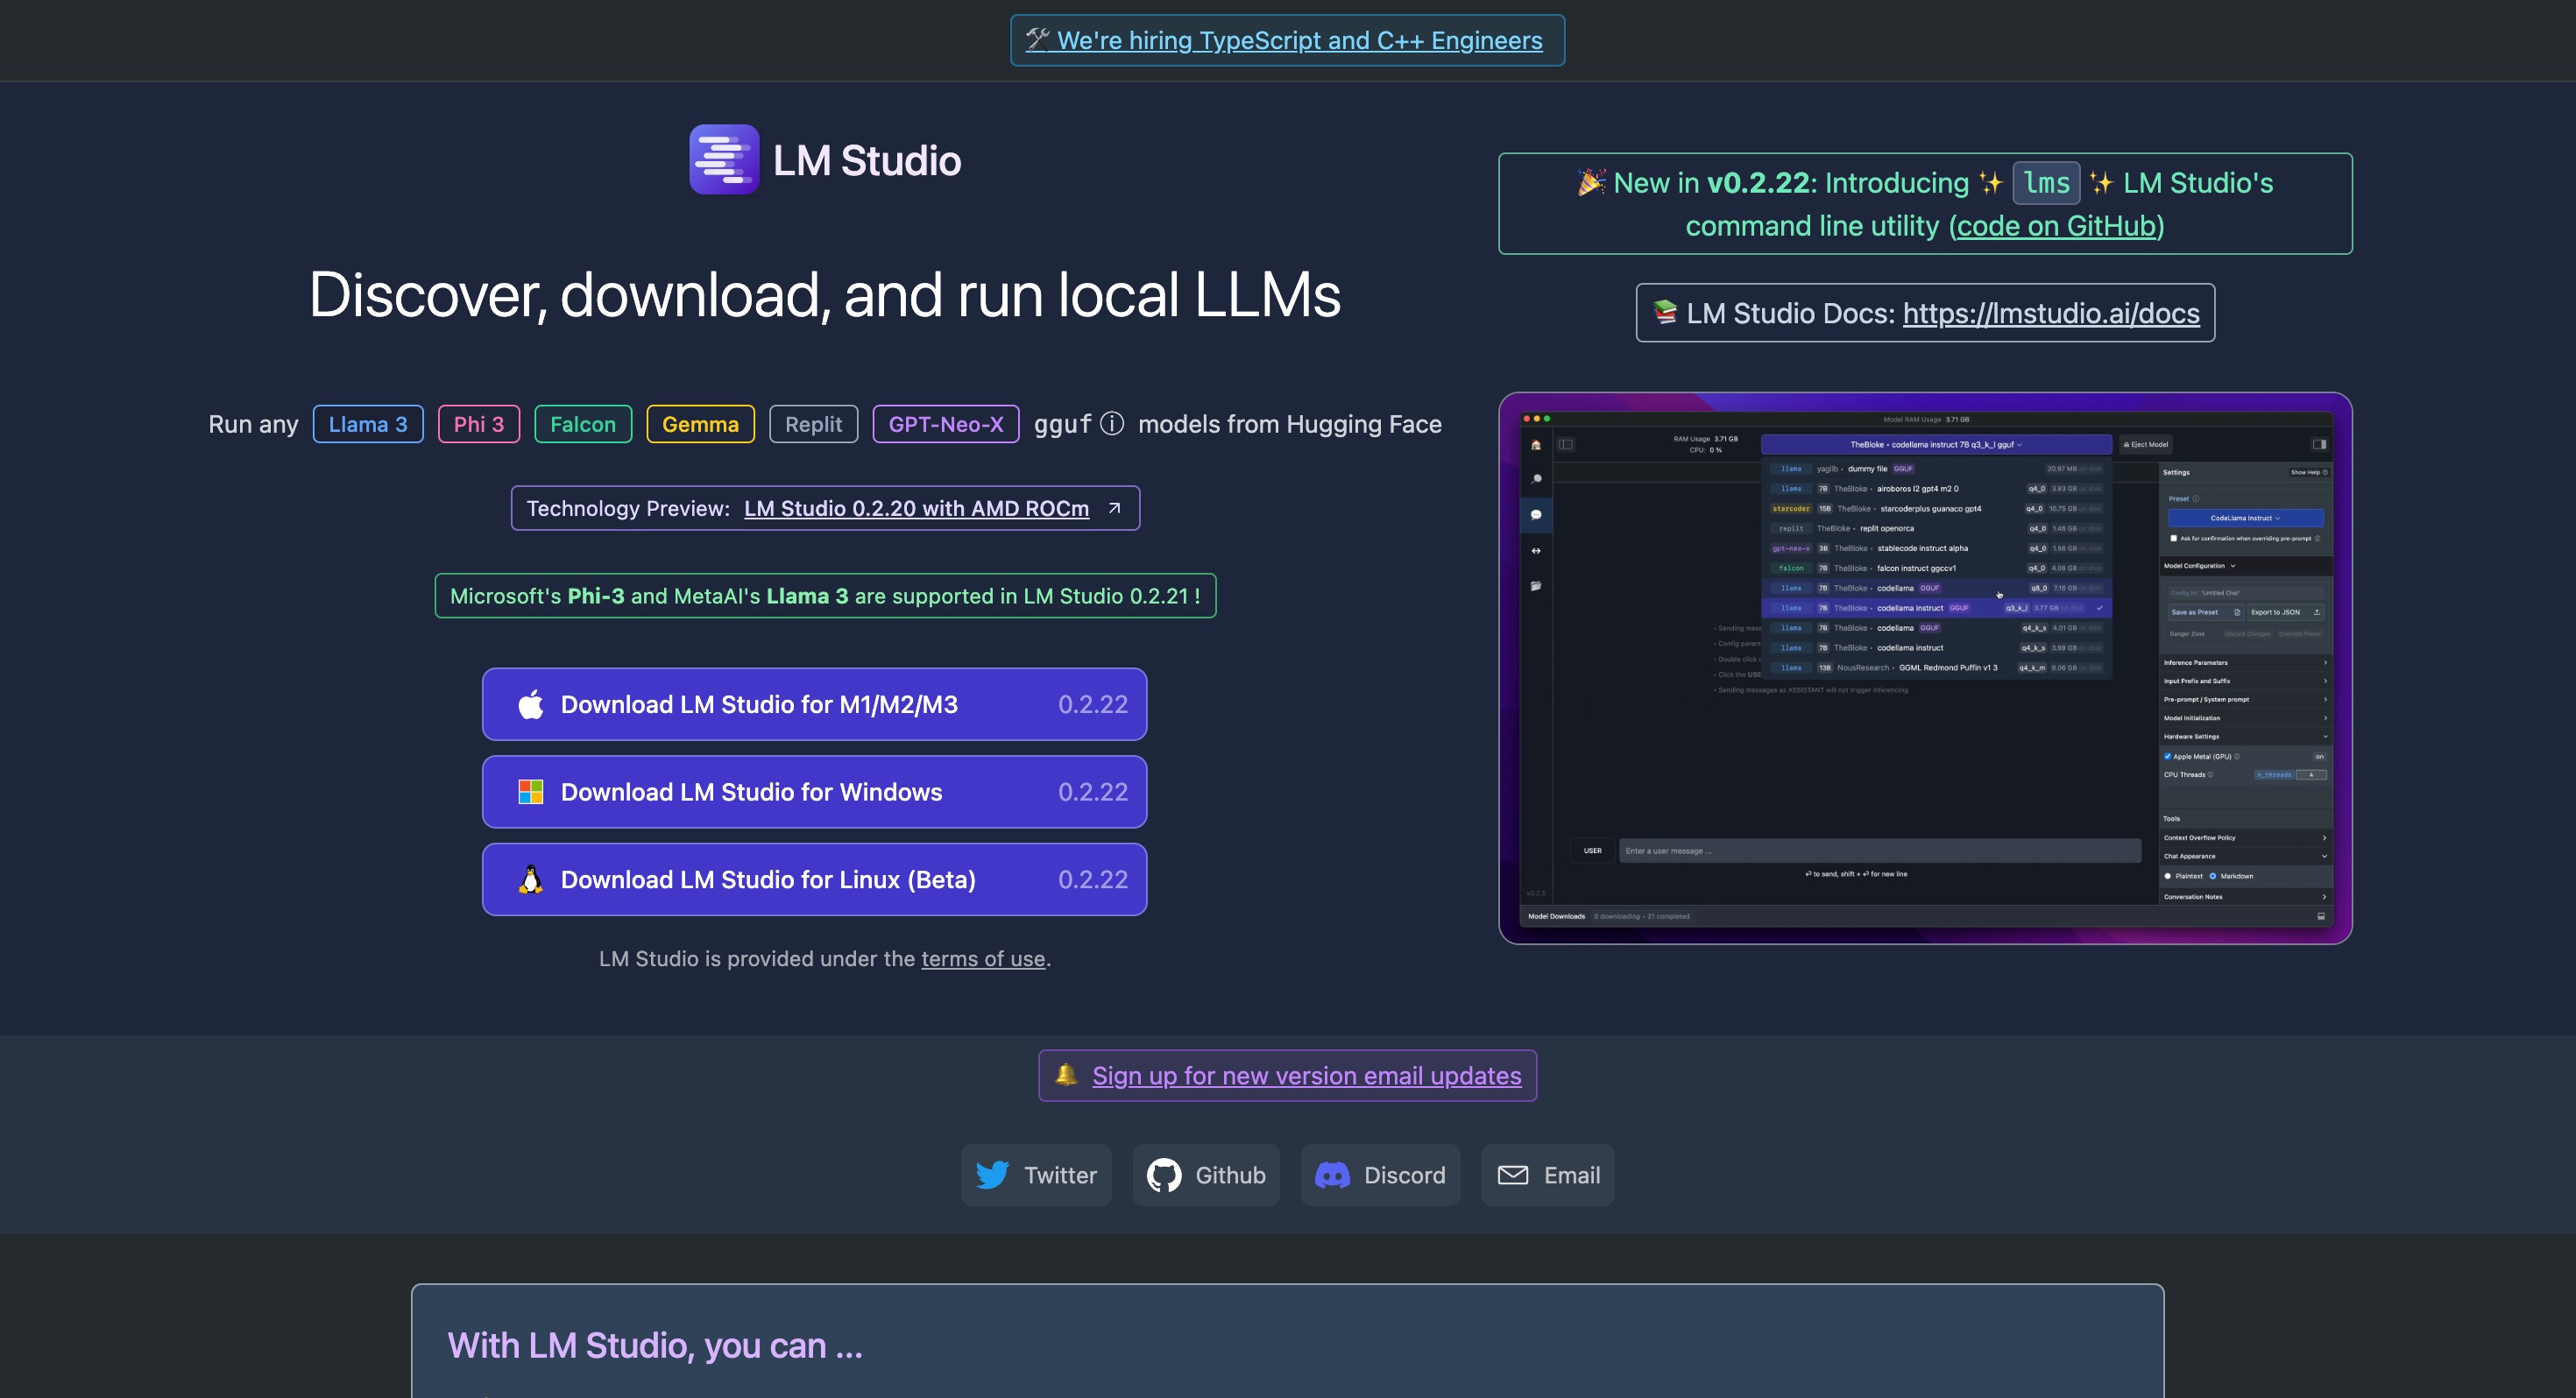Open the terms of use link

tap(982, 959)
